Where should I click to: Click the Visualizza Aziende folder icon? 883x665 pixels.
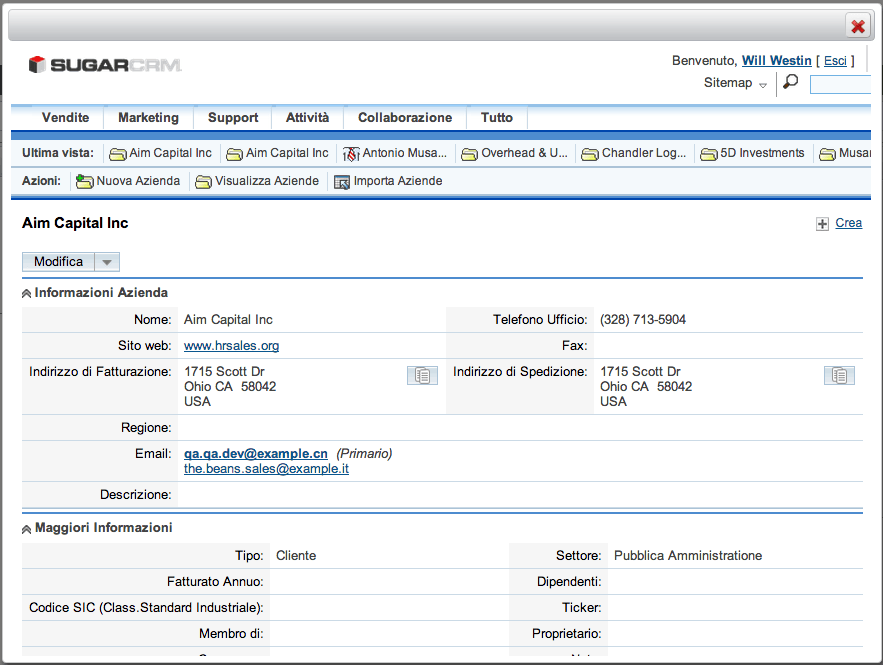coord(203,182)
